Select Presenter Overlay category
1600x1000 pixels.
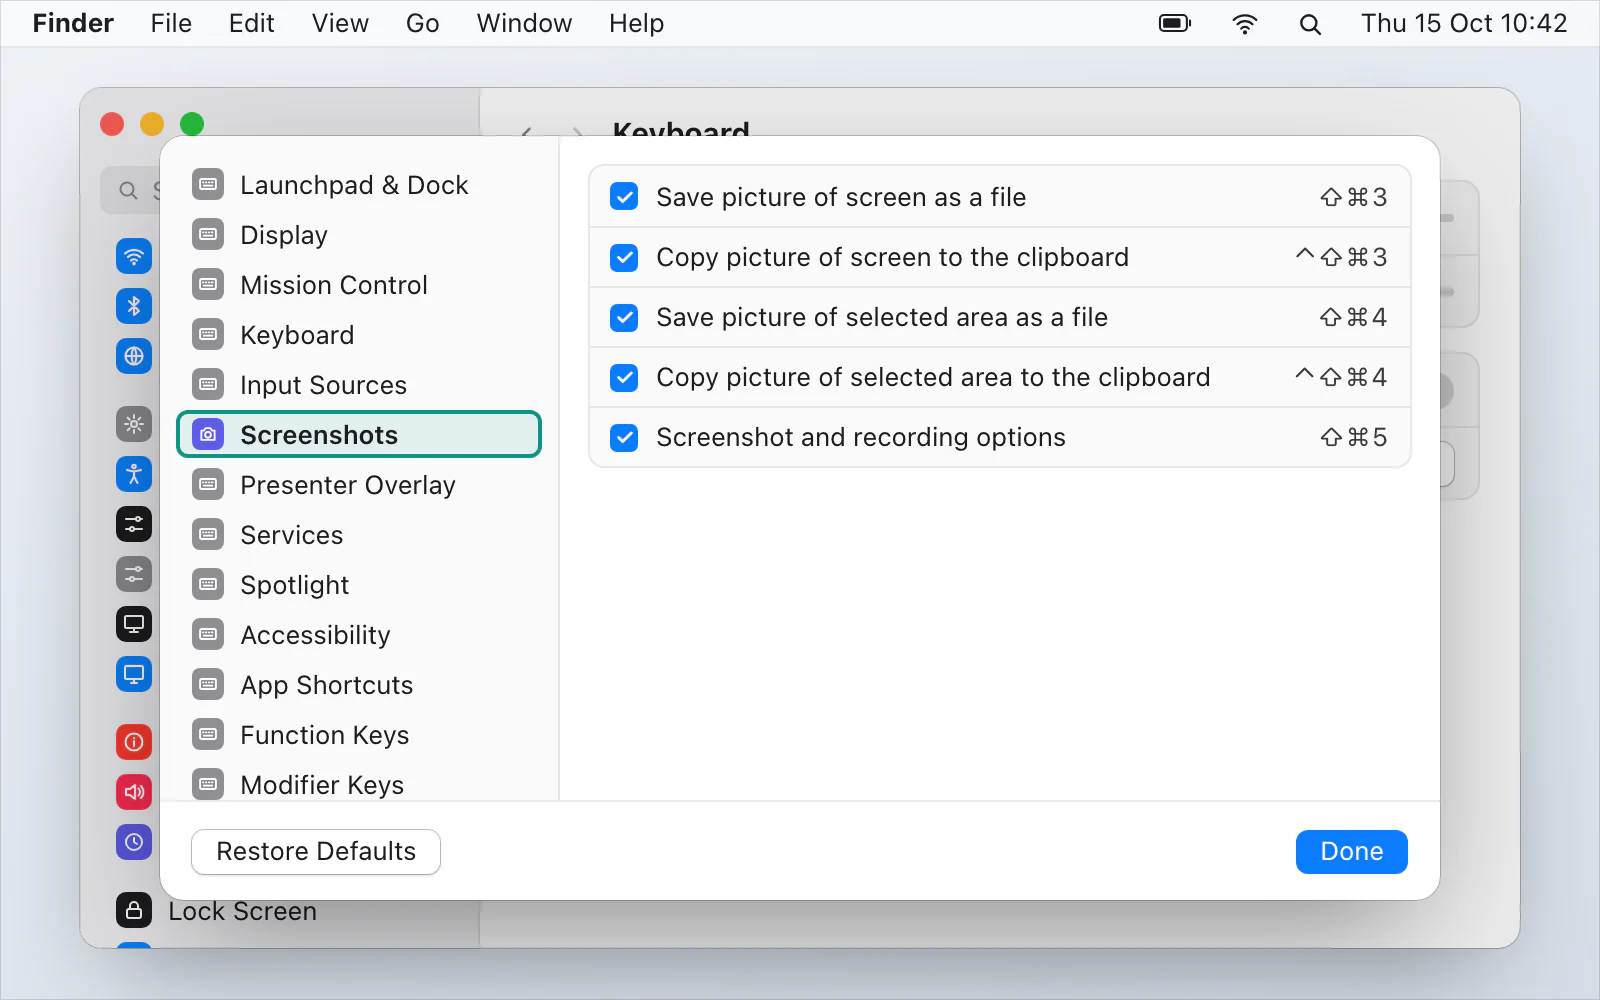[359, 485]
